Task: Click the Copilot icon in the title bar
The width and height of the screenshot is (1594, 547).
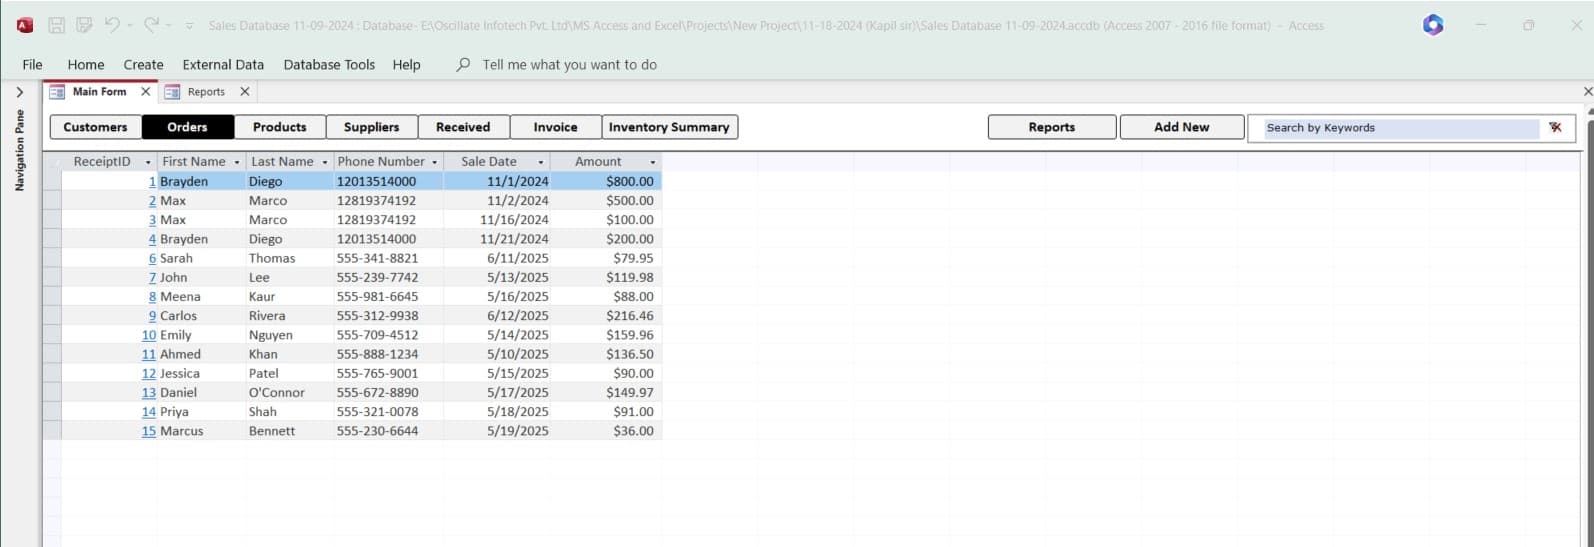Action: 1433,25
